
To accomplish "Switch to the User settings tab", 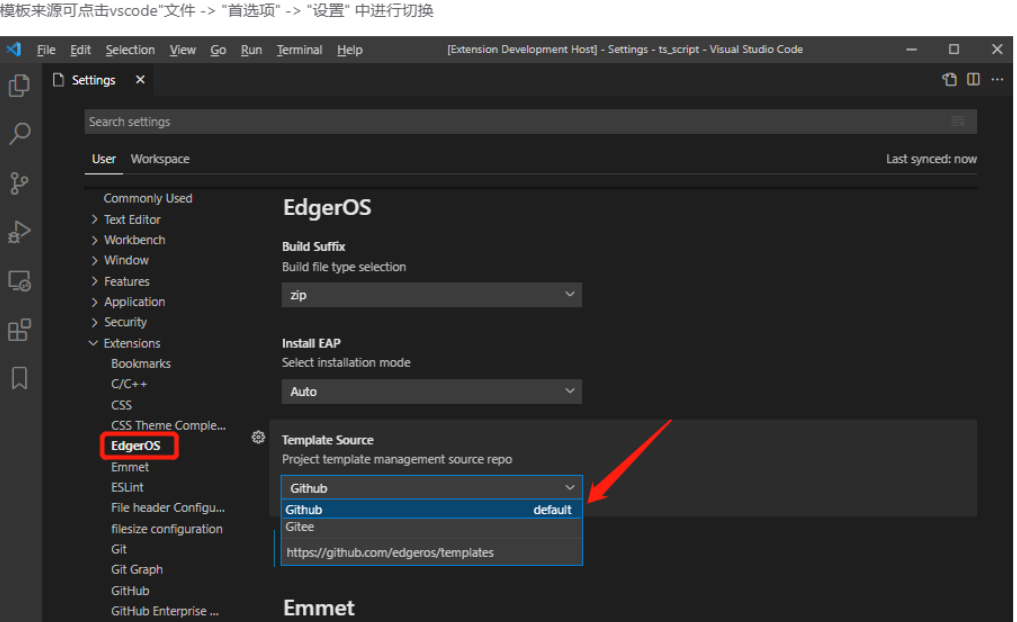I will click(104, 159).
